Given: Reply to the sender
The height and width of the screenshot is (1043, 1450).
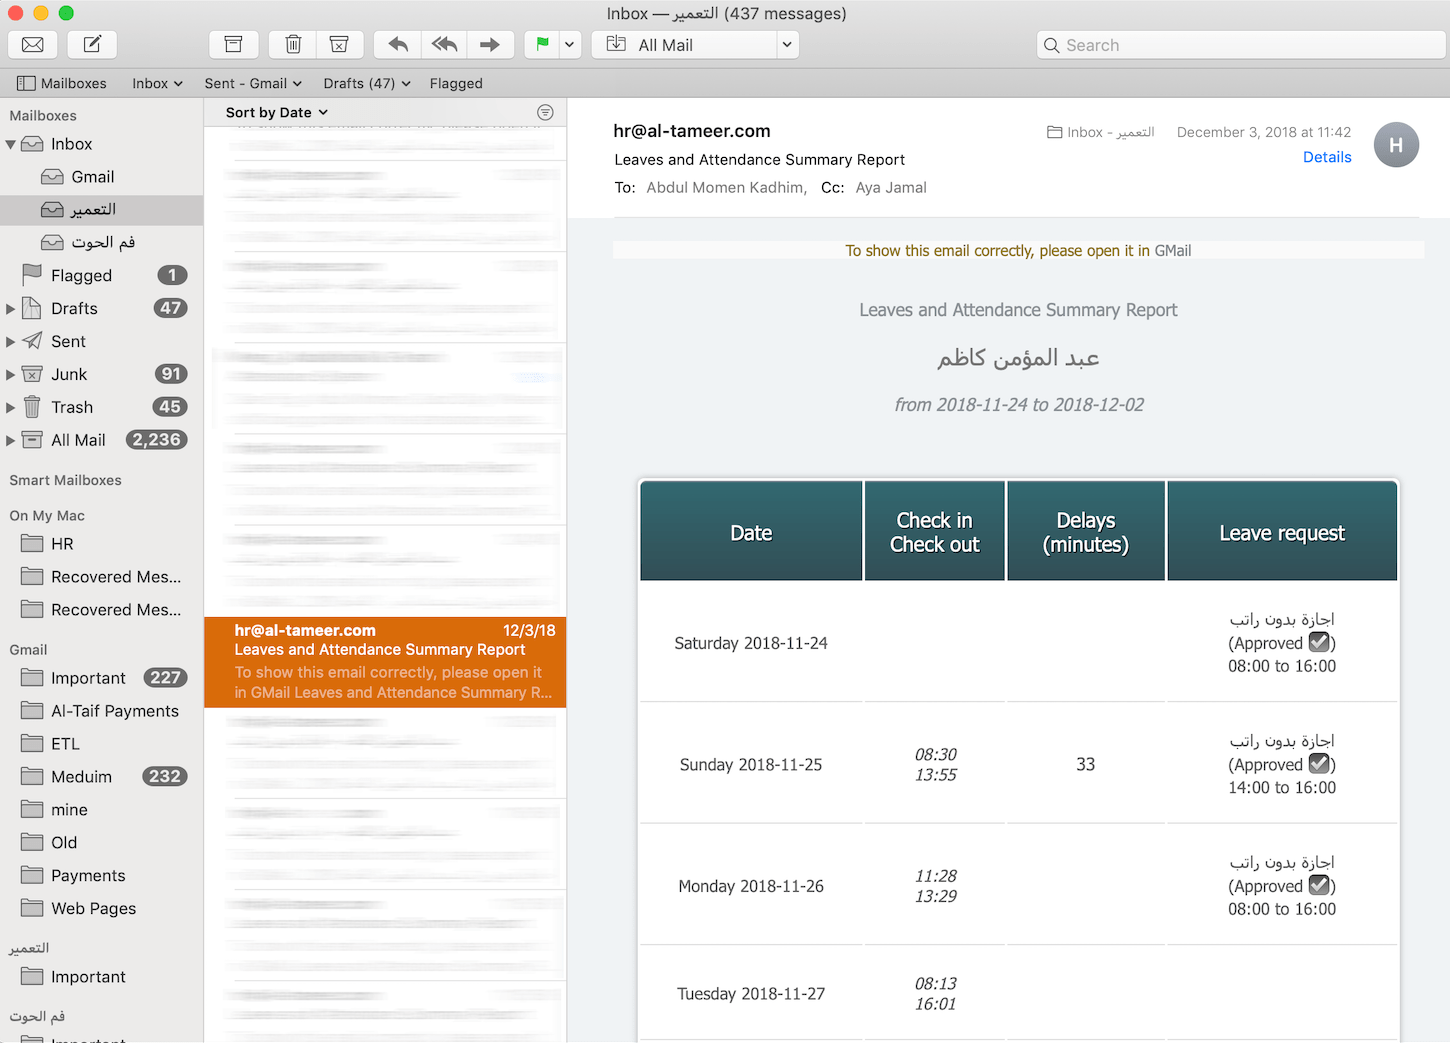Looking at the screenshot, I should (397, 45).
